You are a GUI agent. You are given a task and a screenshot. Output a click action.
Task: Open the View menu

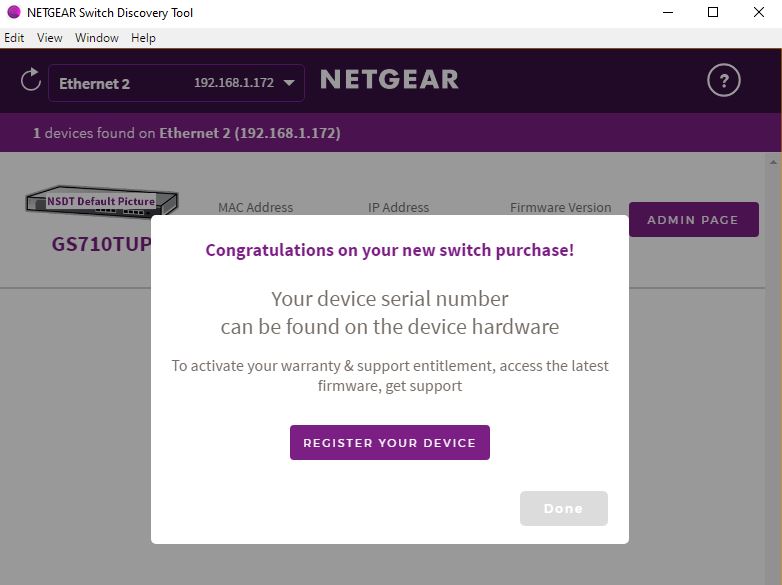[50, 38]
